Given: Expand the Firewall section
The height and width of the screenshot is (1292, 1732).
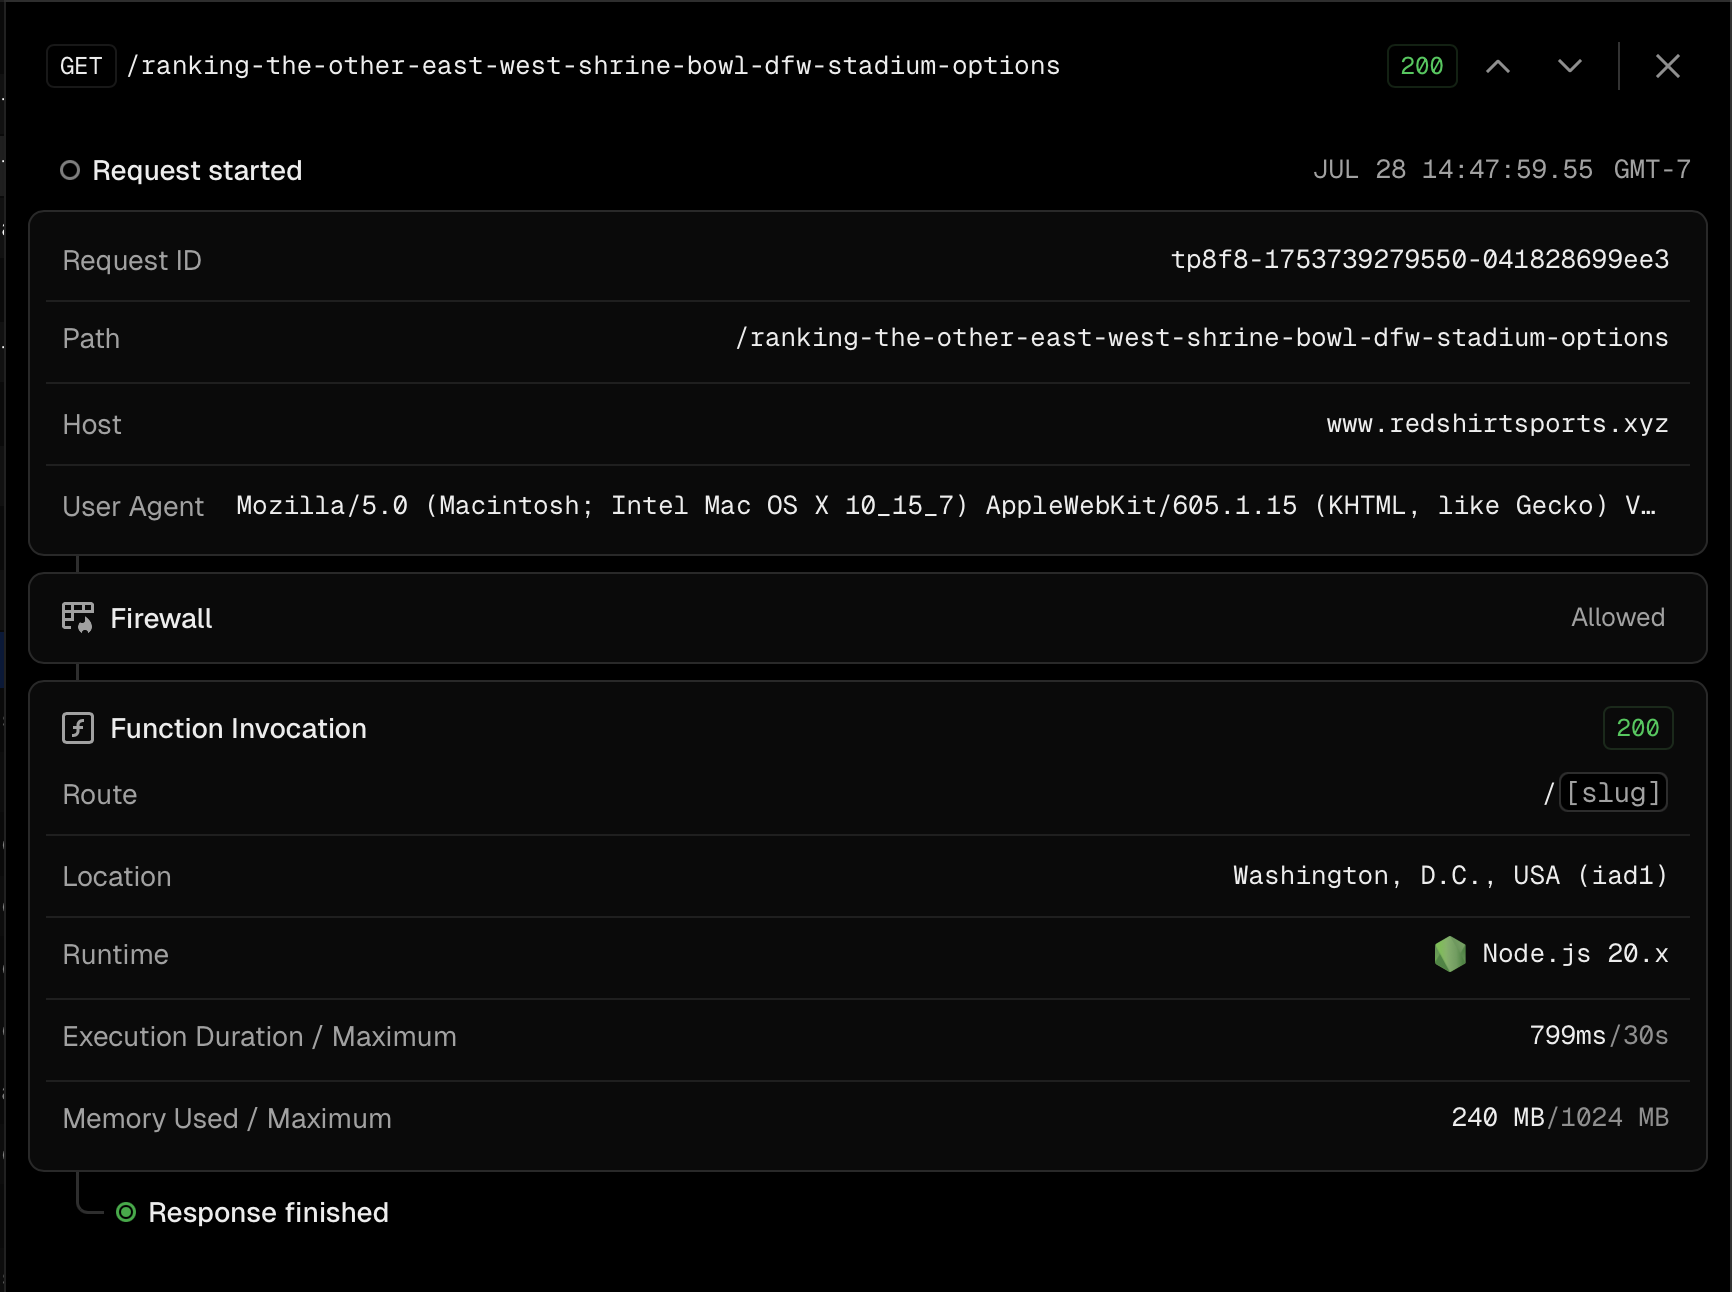Looking at the screenshot, I should click(868, 618).
